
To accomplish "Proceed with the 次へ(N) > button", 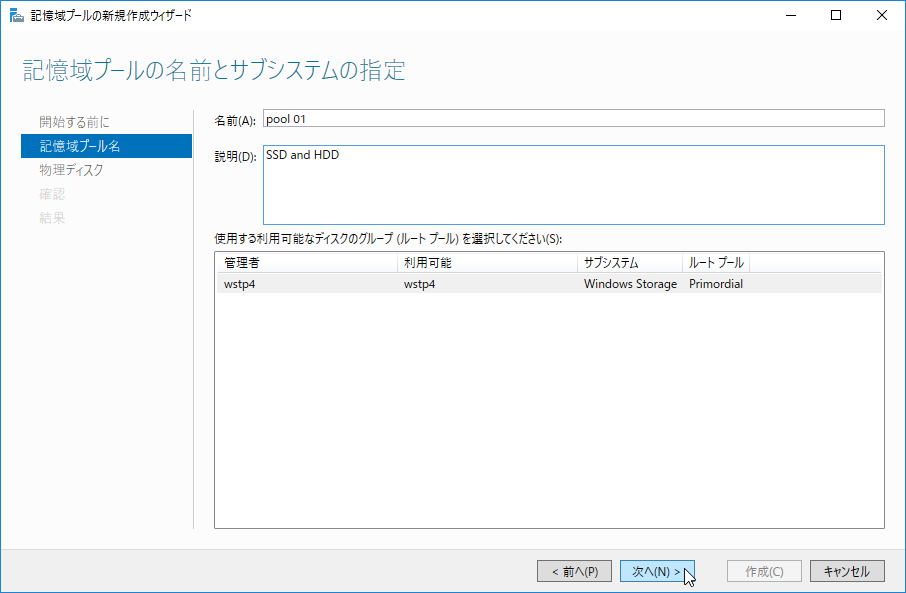I will click(x=657, y=571).
